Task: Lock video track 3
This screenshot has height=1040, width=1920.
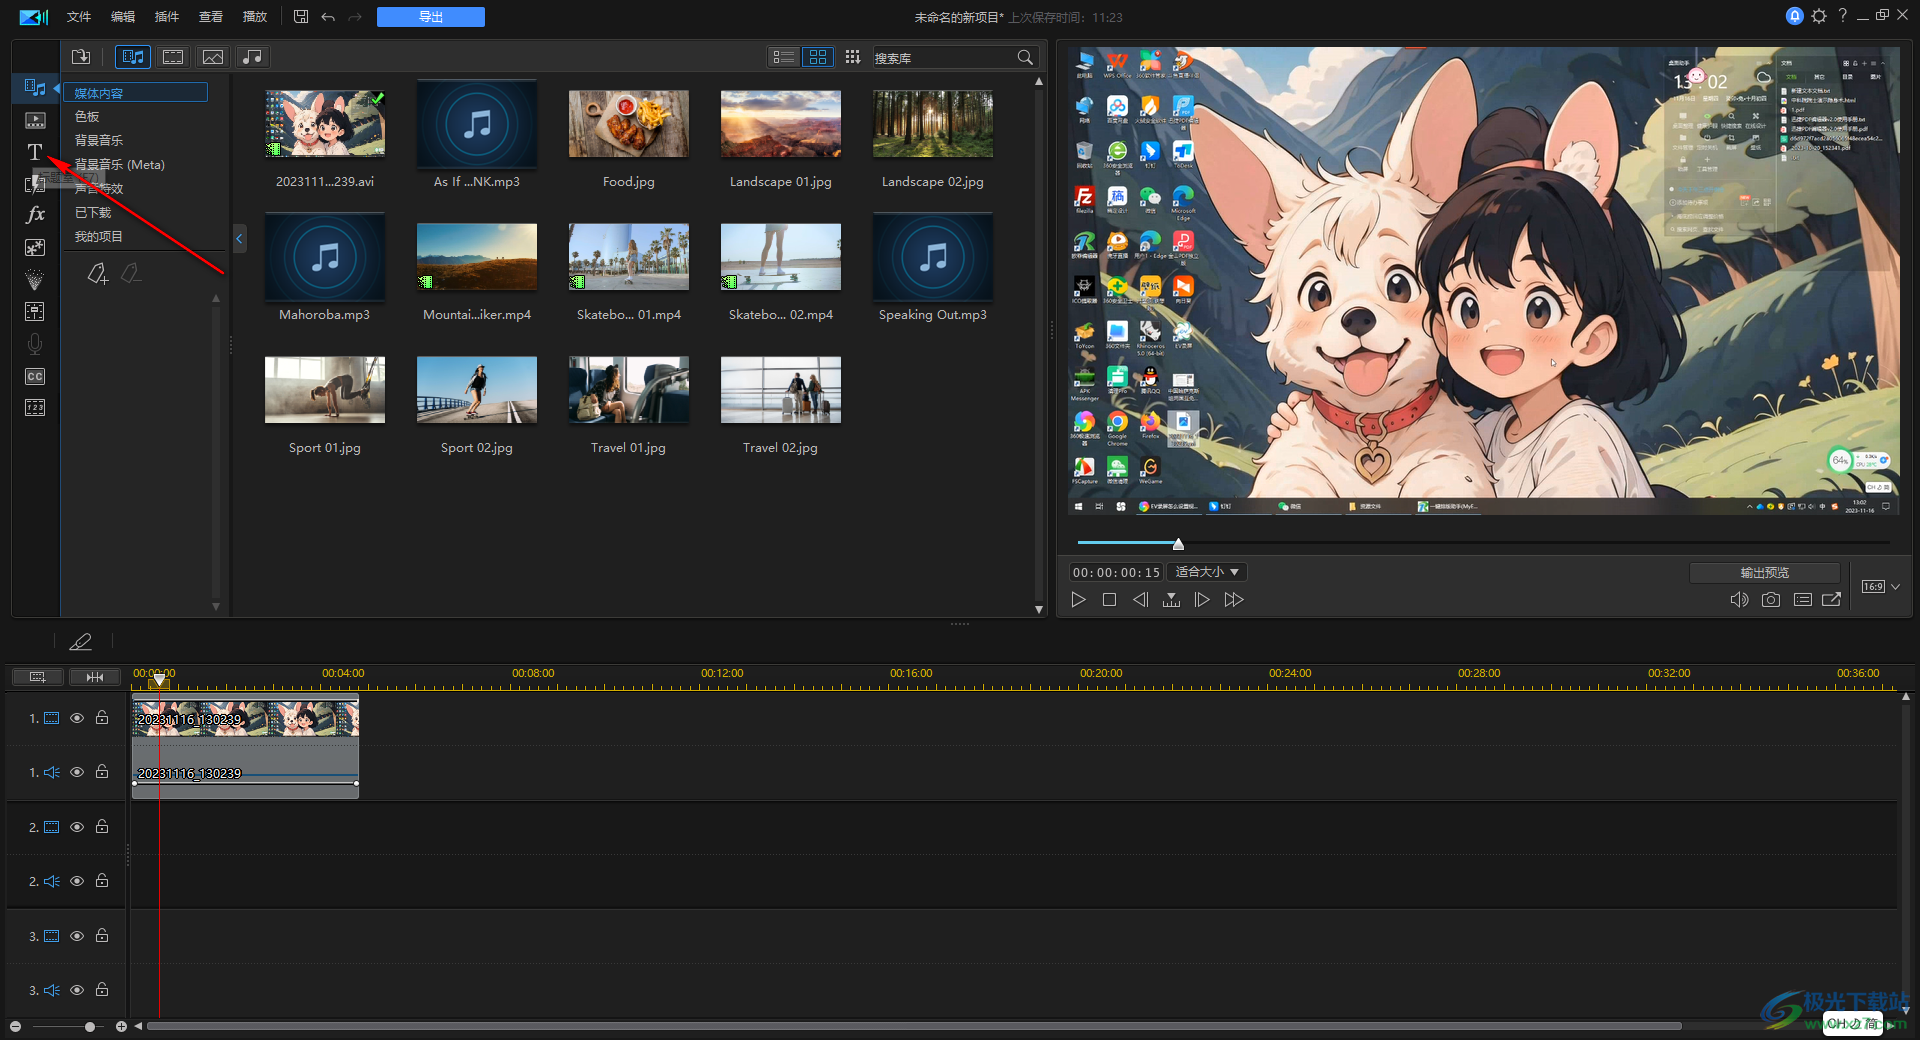Action: (102, 936)
